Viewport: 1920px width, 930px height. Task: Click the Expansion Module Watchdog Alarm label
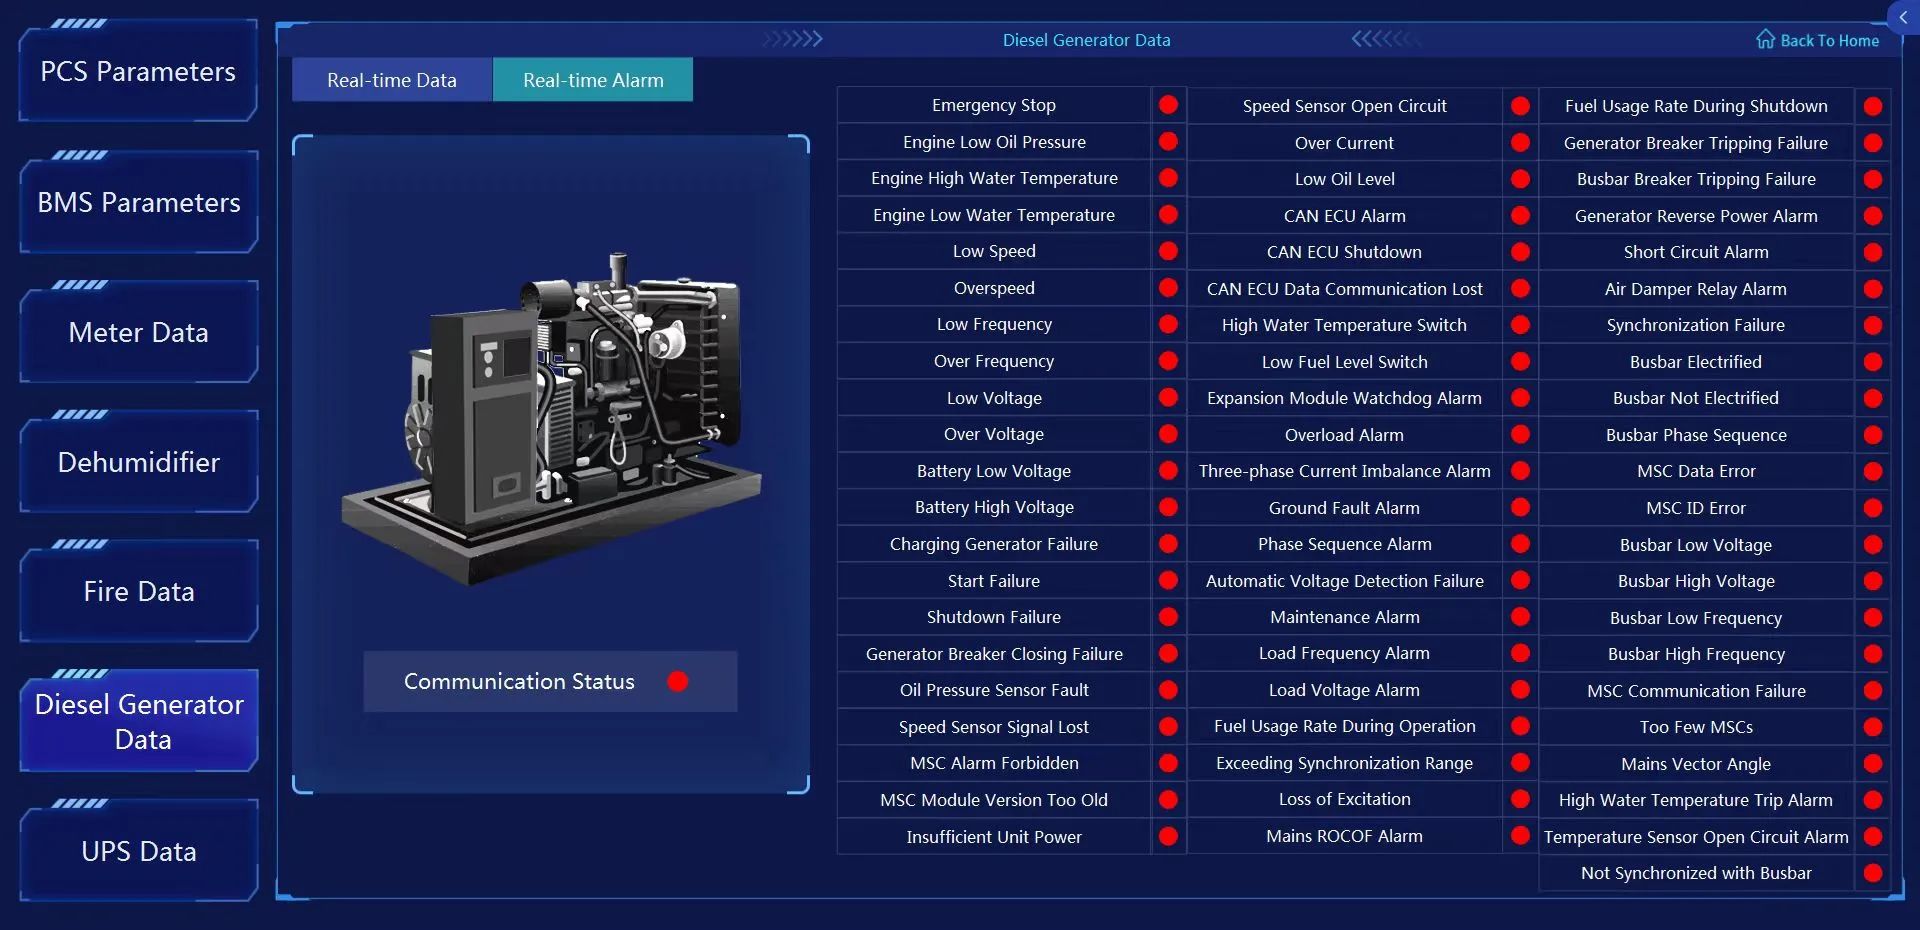tap(1344, 398)
